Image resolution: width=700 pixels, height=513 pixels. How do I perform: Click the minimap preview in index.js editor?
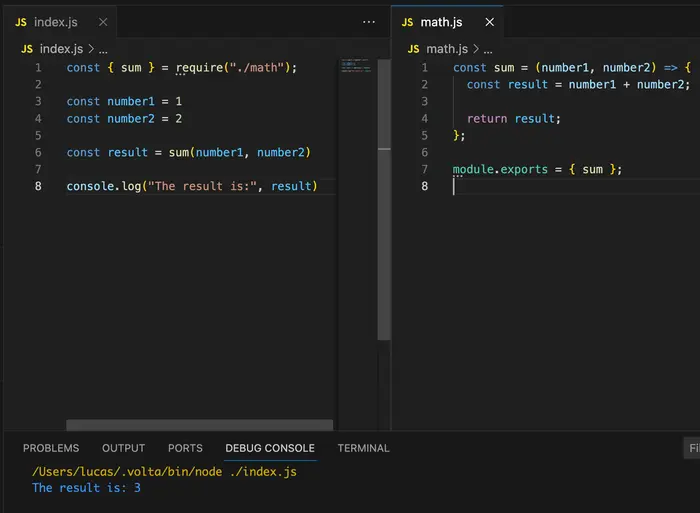[356, 66]
